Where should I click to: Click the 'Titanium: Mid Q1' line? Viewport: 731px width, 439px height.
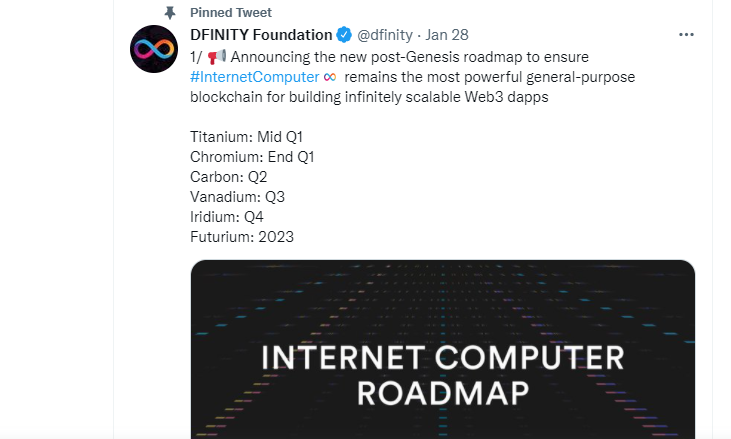pyautogui.click(x=247, y=137)
